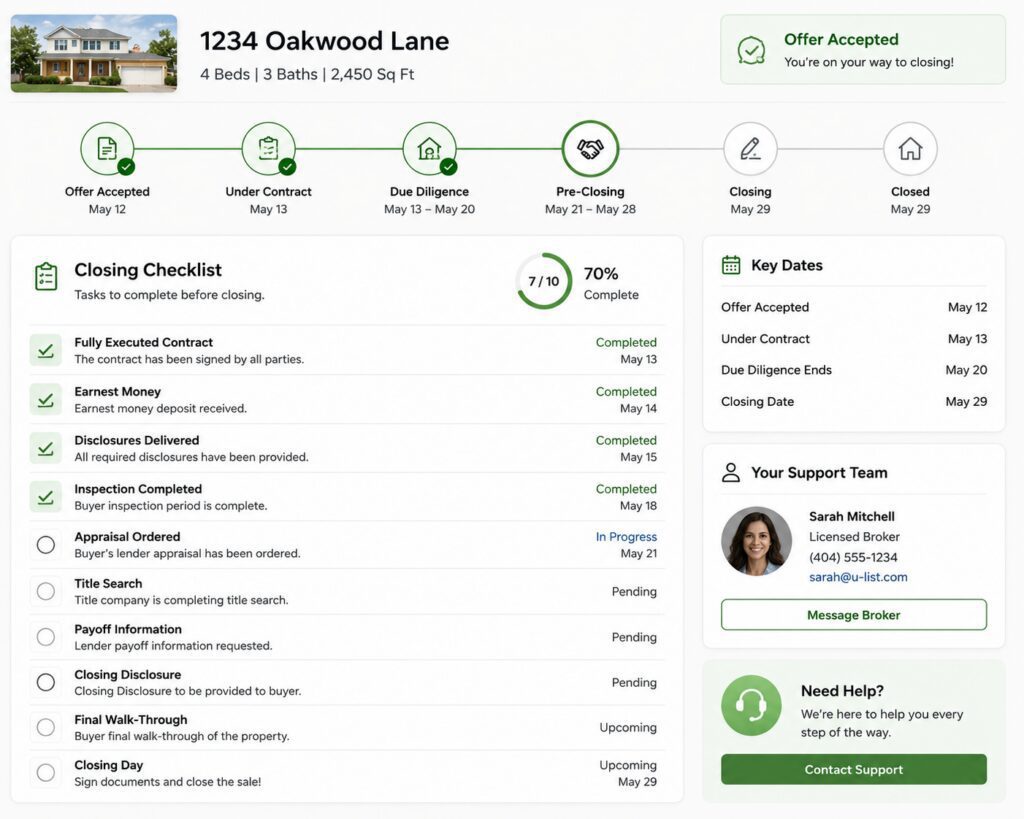Mark Closing Day task circle
Screen dimensions: 1024x819
[46, 773]
